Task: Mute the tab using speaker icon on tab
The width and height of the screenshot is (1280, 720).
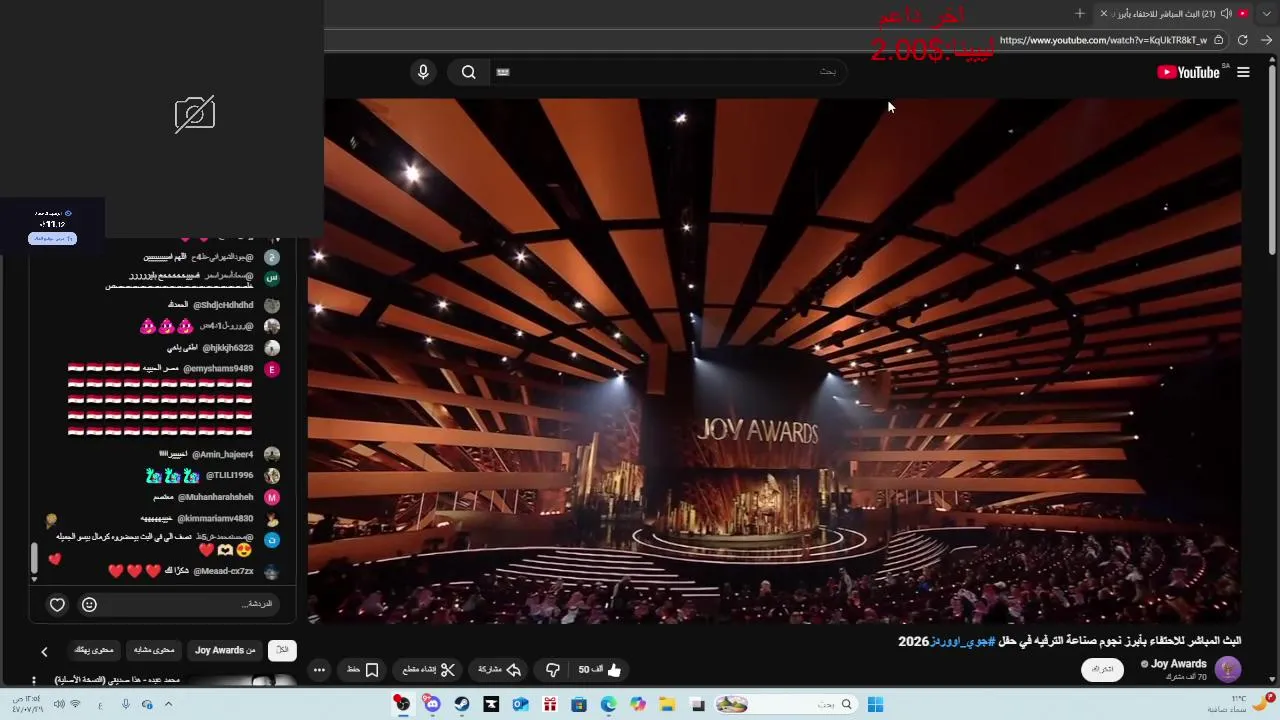Action: click(x=1226, y=13)
